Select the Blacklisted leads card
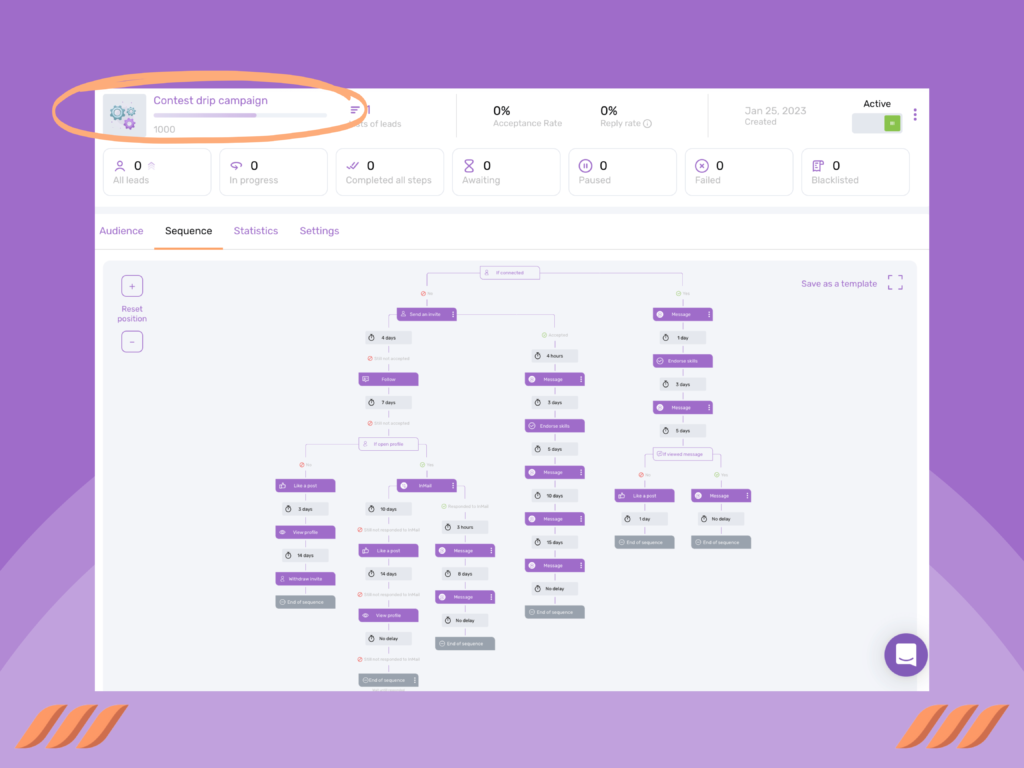The height and width of the screenshot is (768, 1024). 855,172
